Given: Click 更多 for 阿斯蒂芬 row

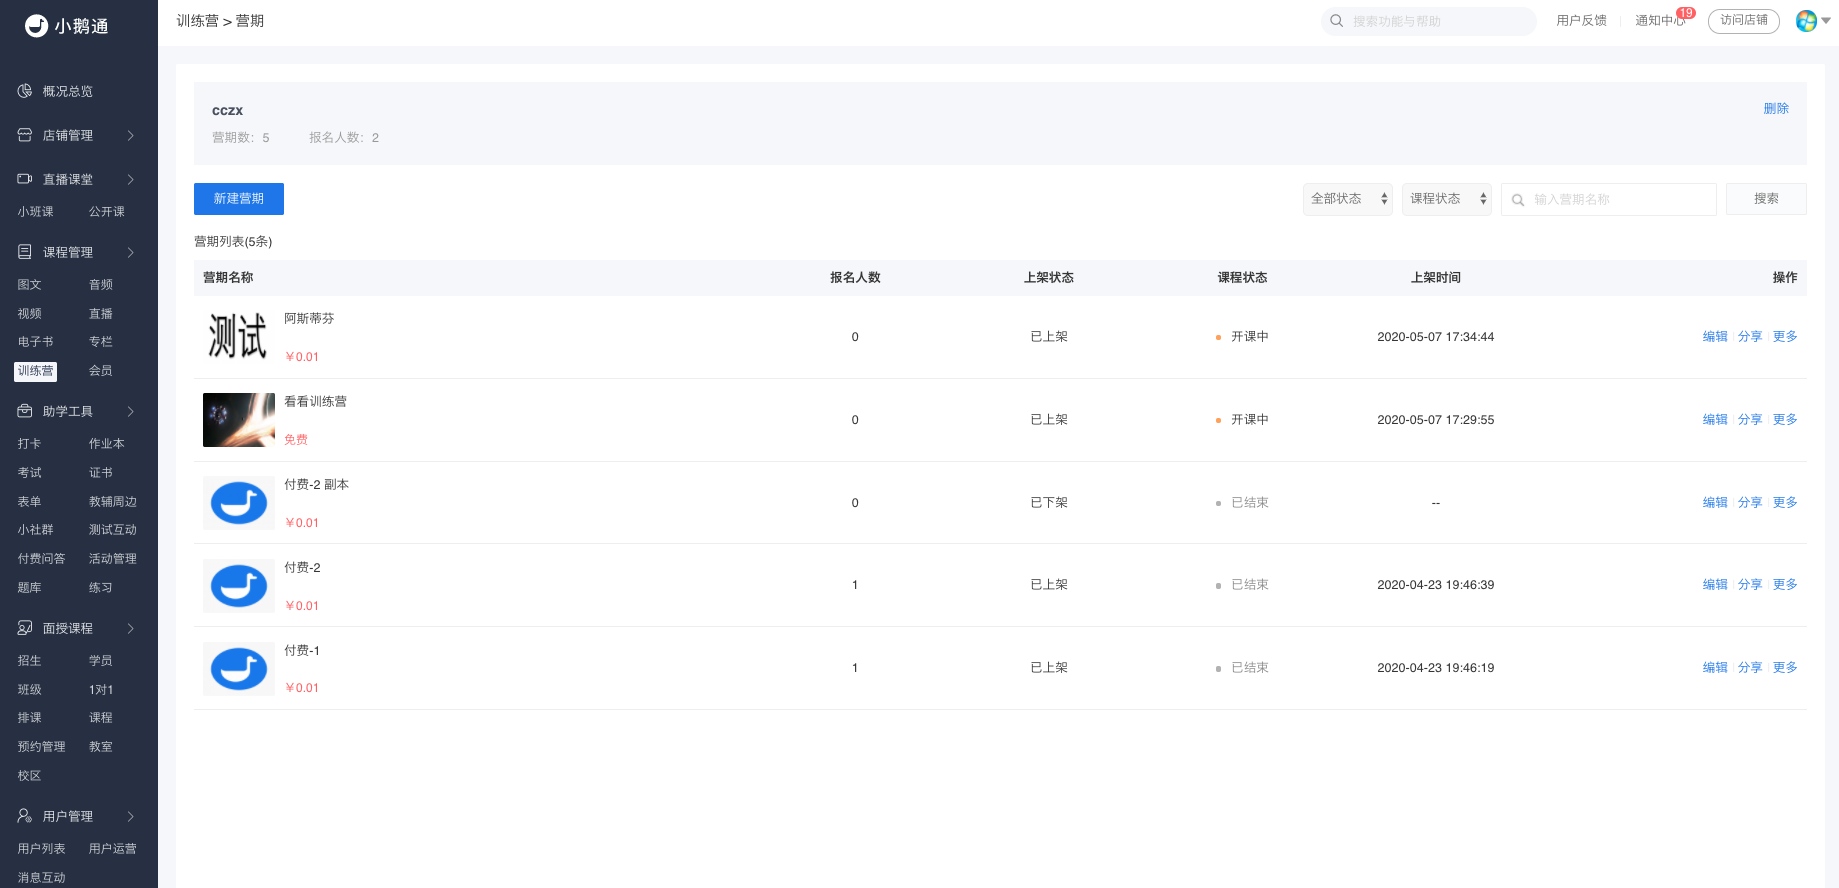Looking at the screenshot, I should coord(1785,337).
